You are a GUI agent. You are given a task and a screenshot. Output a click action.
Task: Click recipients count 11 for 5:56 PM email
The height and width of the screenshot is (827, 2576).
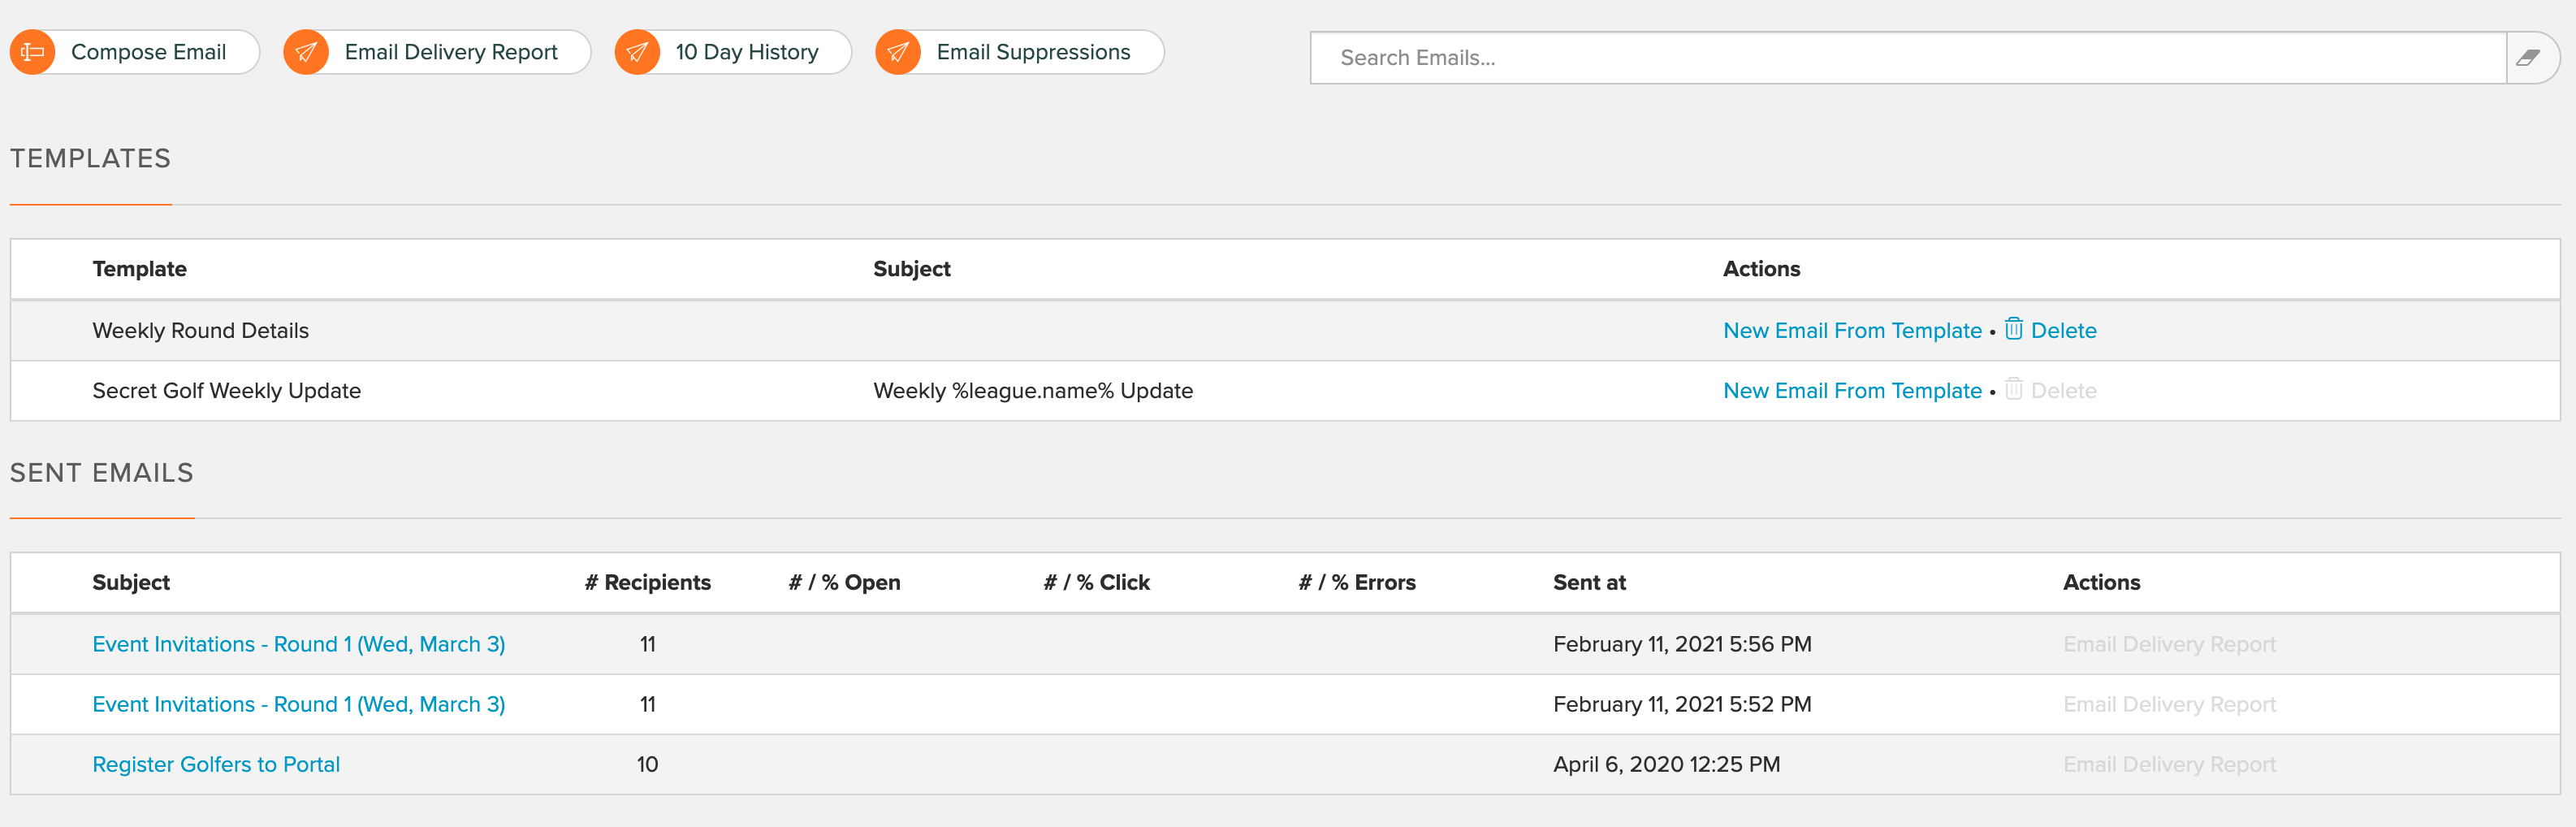point(648,645)
